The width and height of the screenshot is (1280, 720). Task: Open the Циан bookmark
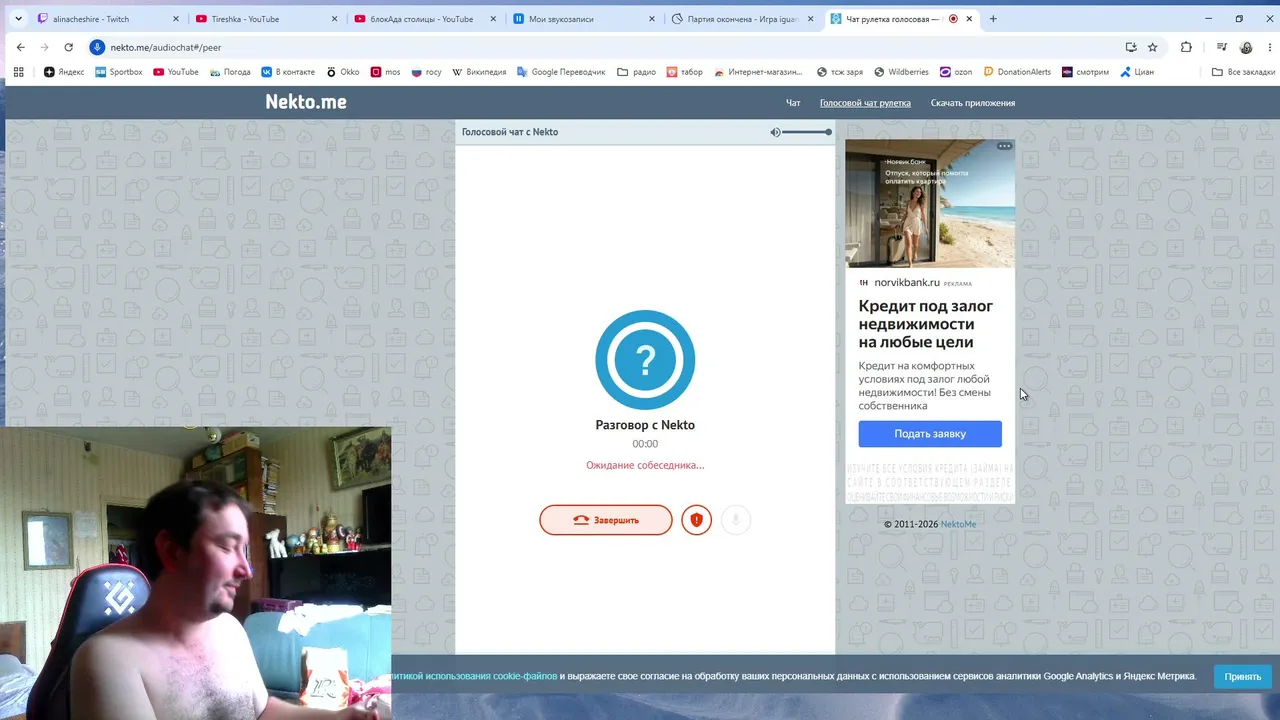(x=1136, y=72)
